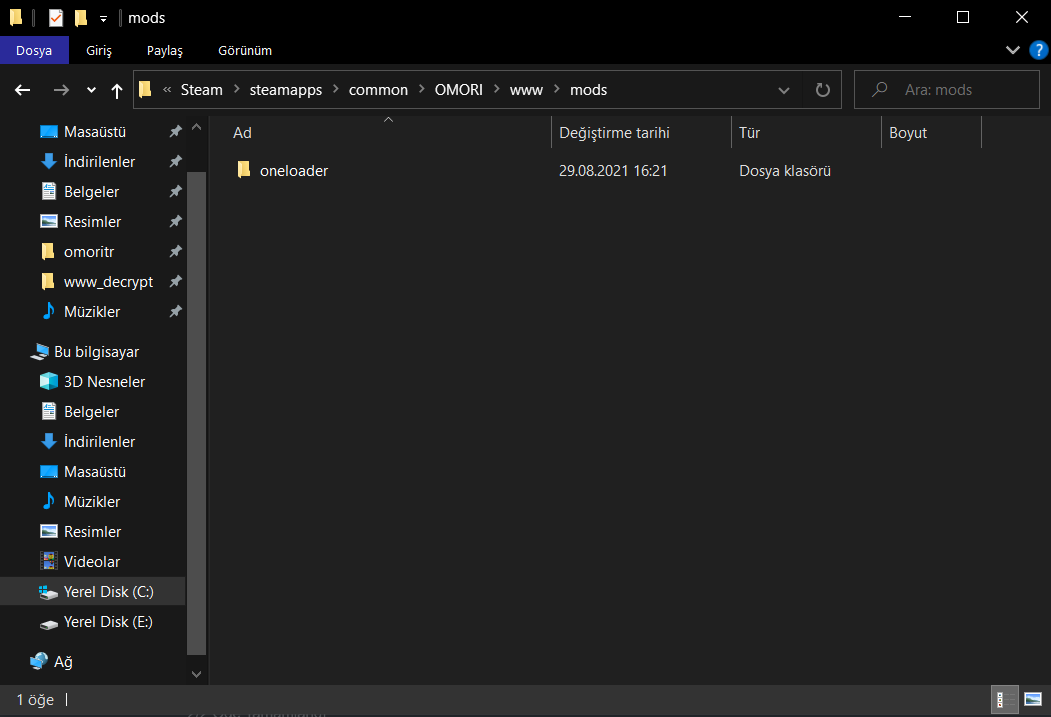This screenshot has width=1051, height=717.
Task: Open Müzikler under Bu bilgisayar
Action: 92,502
